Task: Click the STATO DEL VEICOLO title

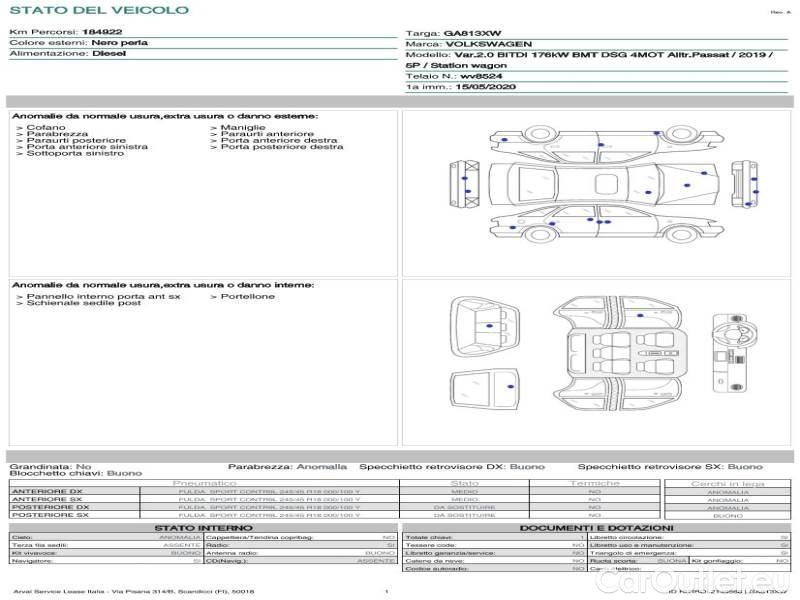Action: tap(99, 10)
